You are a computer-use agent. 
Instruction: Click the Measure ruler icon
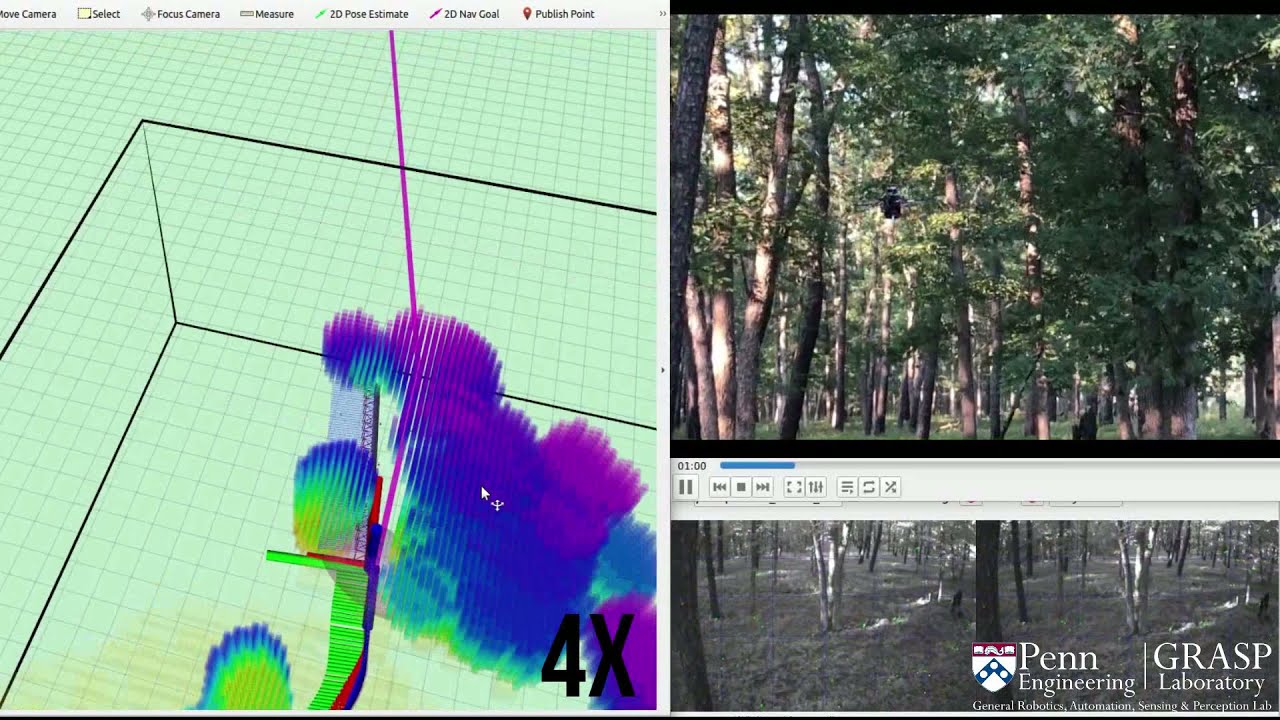pos(246,14)
